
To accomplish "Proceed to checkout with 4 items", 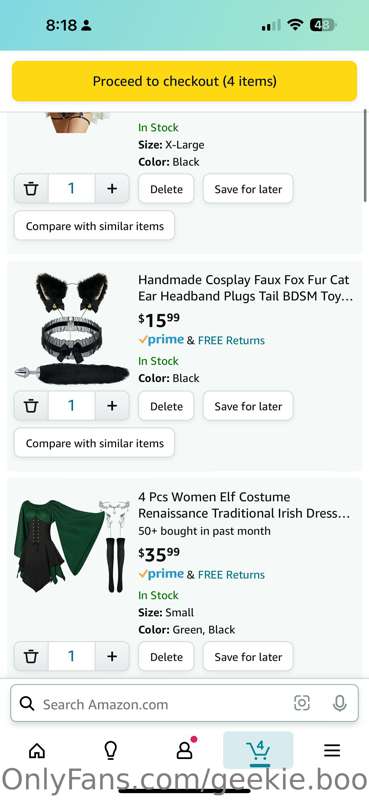I will point(184,81).
